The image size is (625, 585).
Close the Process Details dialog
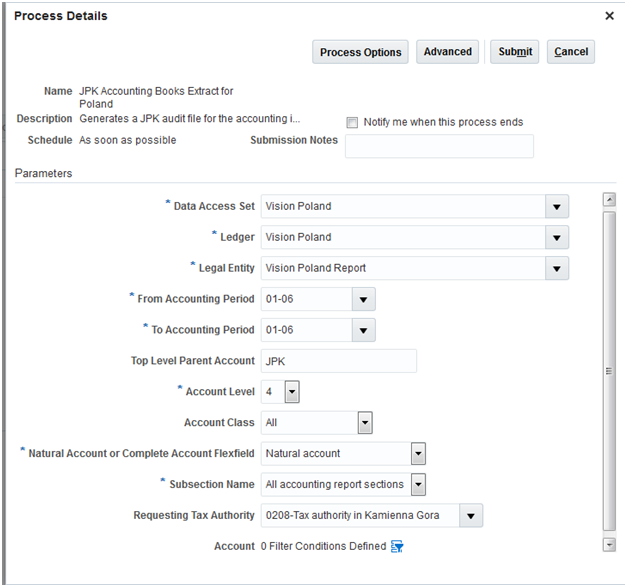609,16
